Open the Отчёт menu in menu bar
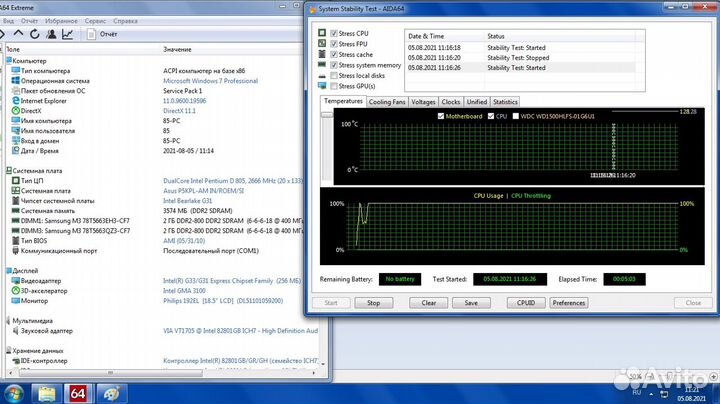The height and width of the screenshot is (404, 720). (29, 21)
